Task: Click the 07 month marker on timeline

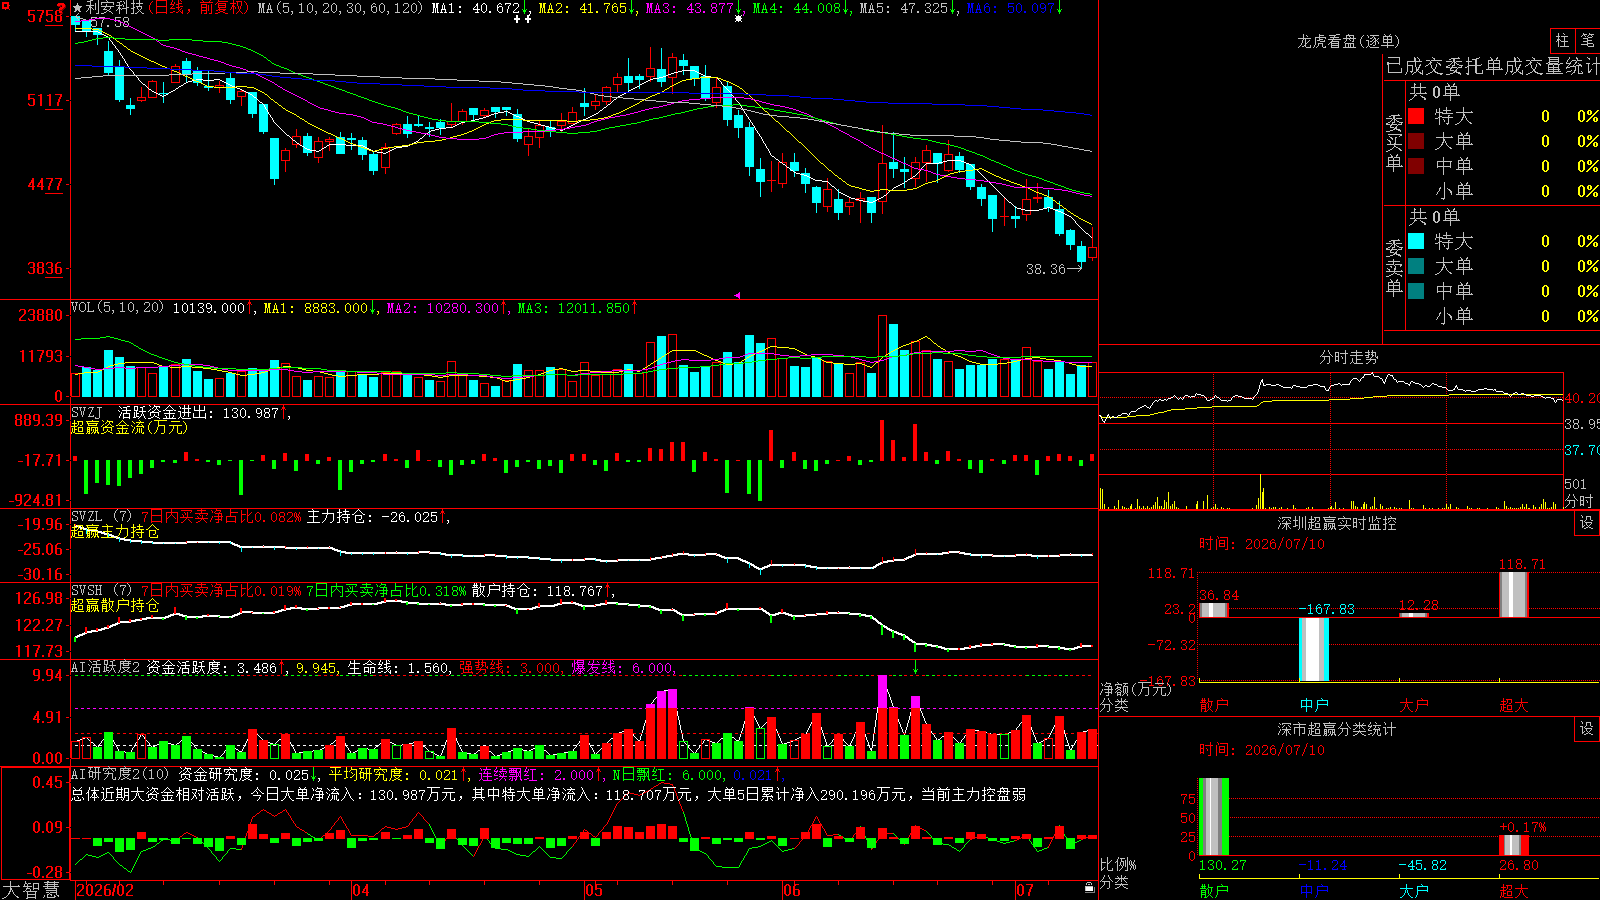Action: [1025, 890]
